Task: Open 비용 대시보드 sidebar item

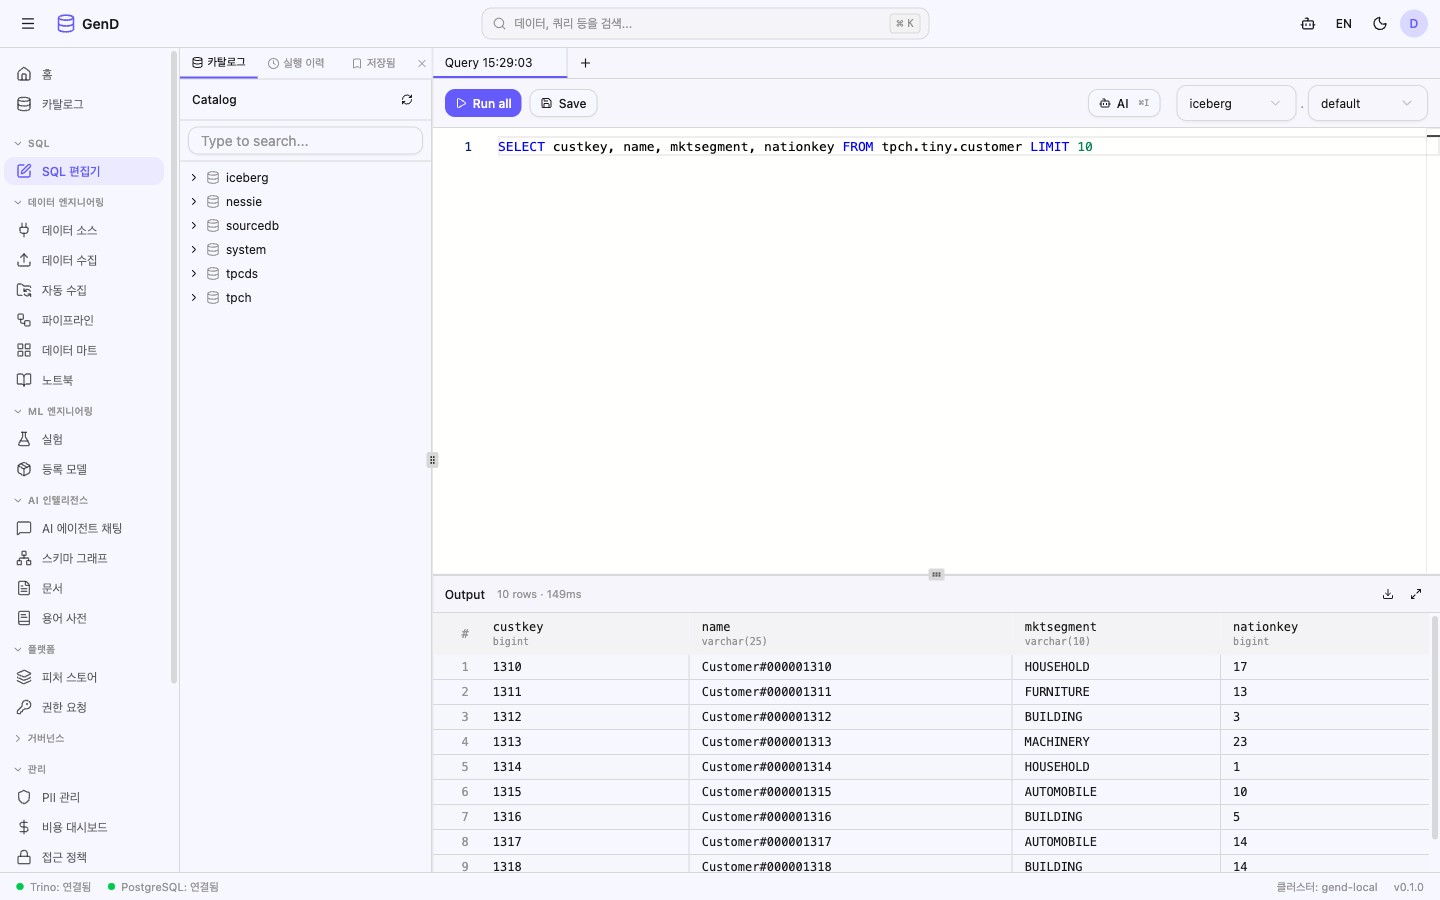Action: coord(84,827)
